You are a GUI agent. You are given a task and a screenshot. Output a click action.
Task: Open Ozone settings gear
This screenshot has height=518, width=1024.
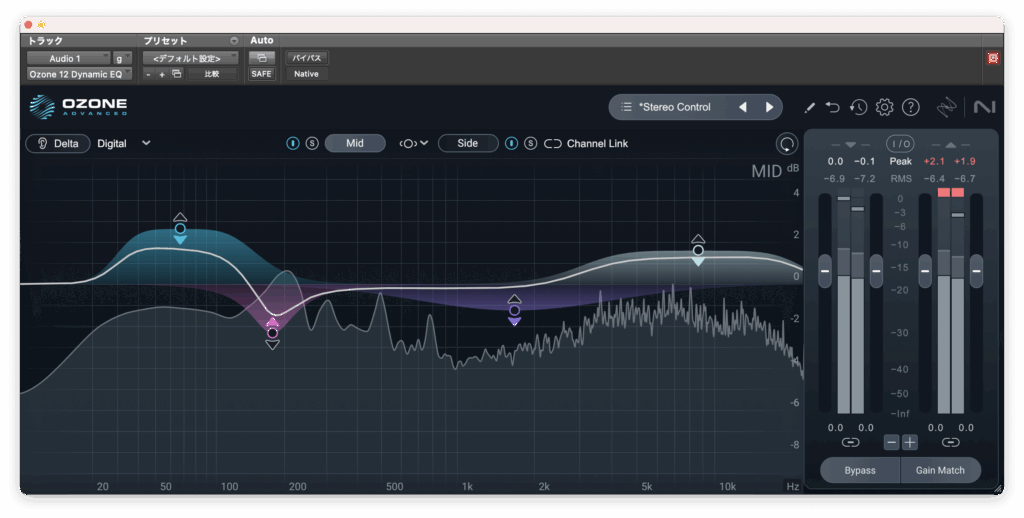pyautogui.click(x=884, y=107)
